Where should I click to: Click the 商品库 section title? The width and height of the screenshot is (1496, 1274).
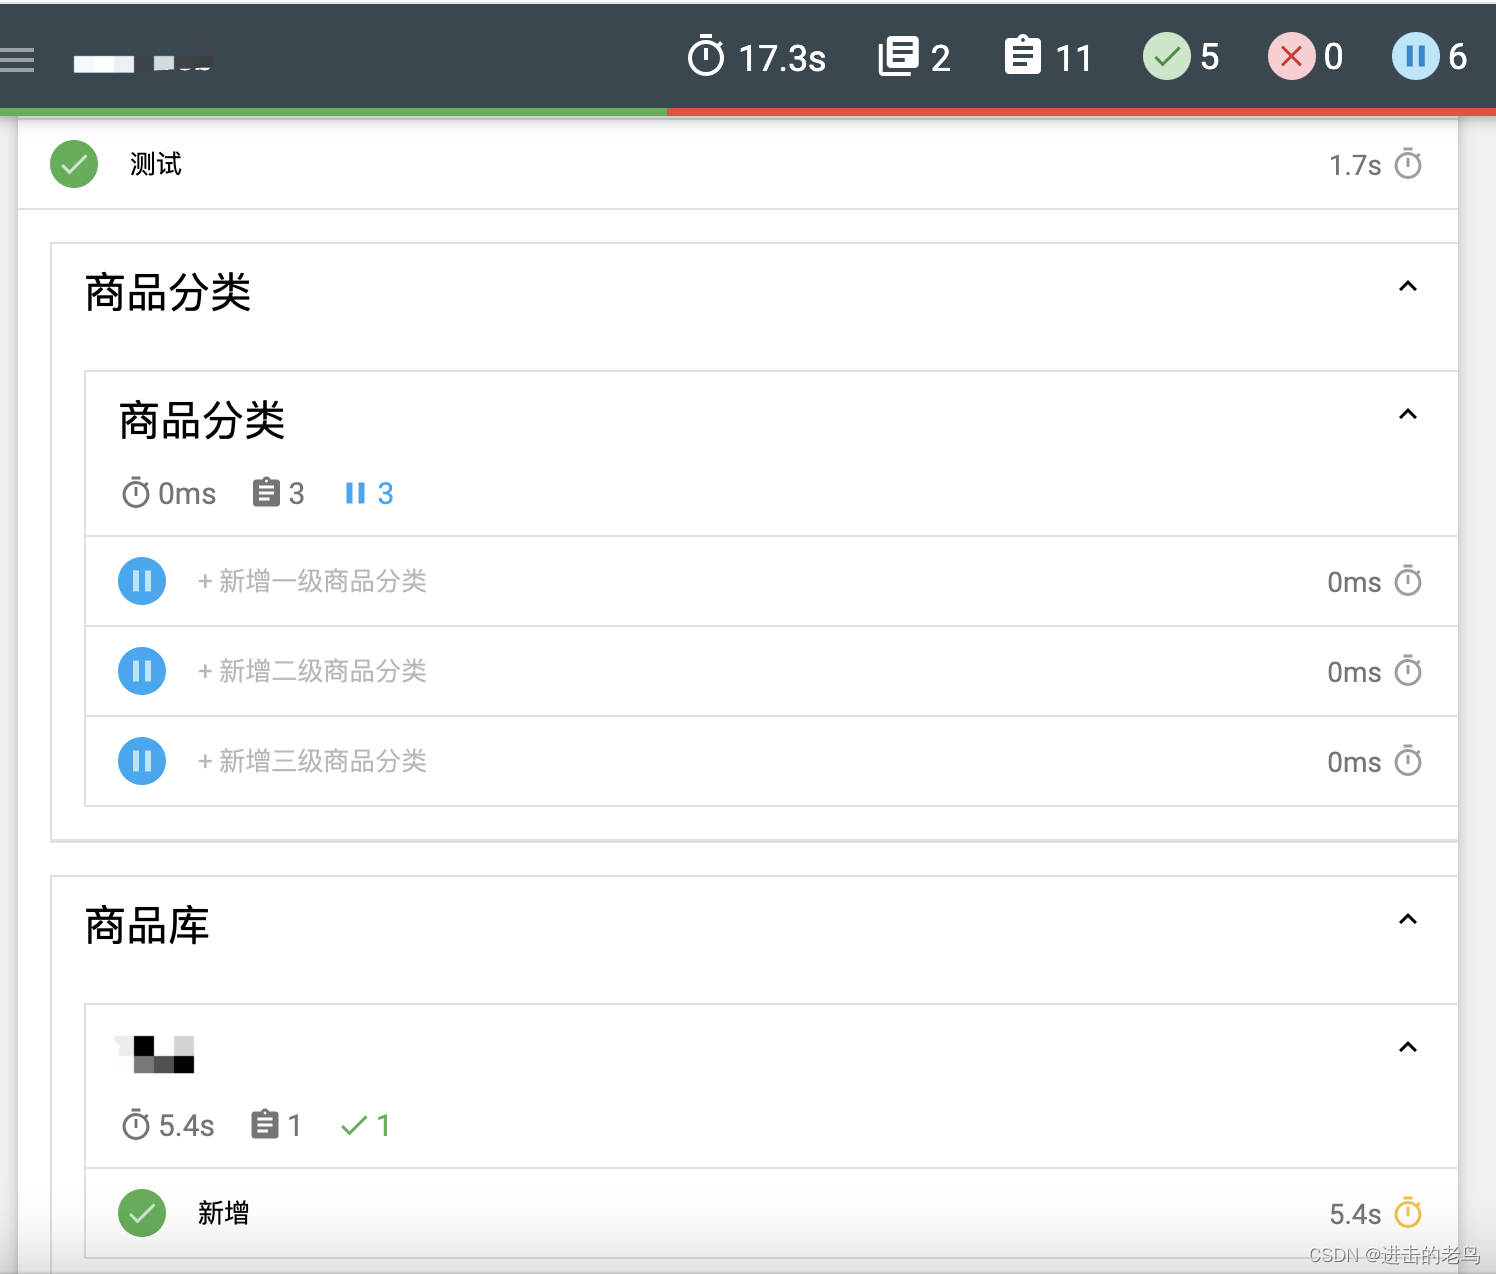pyautogui.click(x=146, y=926)
